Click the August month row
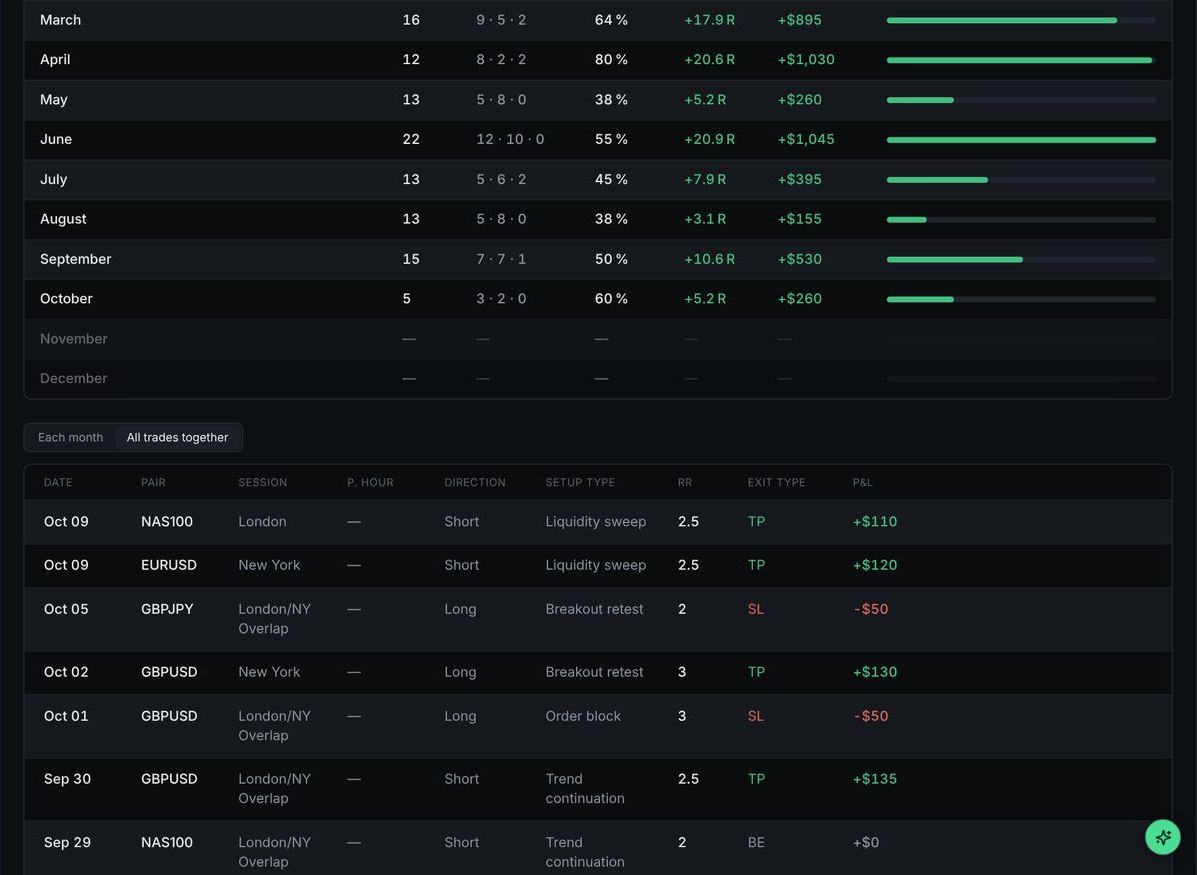This screenshot has width=1197, height=875. pos(598,219)
